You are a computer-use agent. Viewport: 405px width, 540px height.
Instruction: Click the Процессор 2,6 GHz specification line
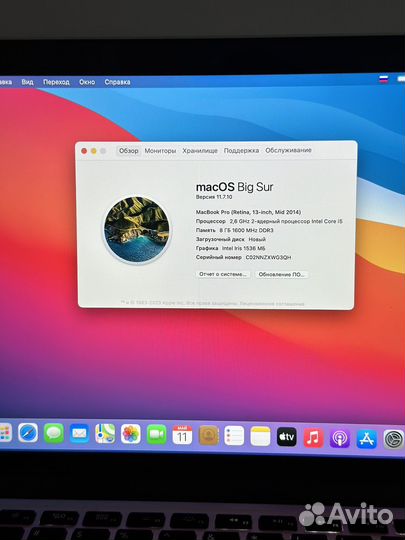click(x=269, y=221)
